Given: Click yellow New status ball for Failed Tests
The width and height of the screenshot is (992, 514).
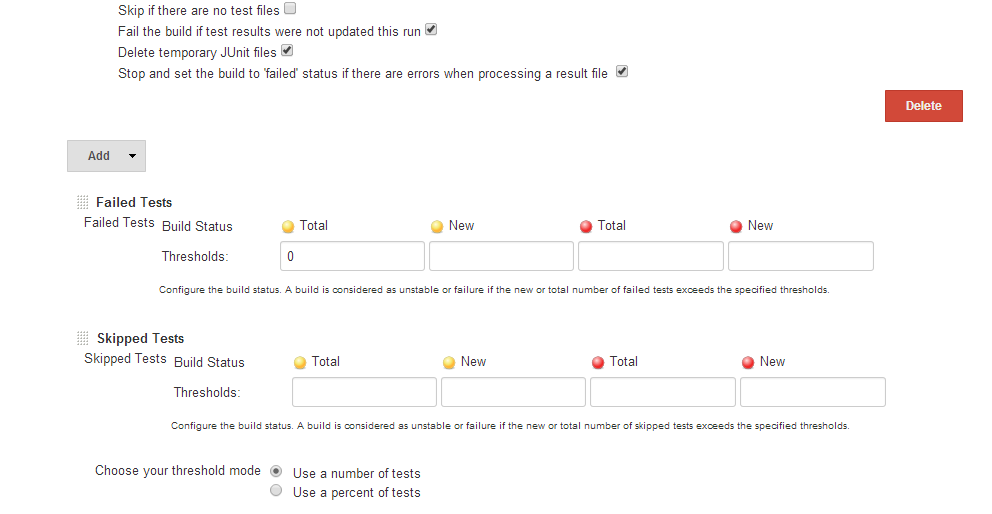Looking at the screenshot, I should [437, 226].
